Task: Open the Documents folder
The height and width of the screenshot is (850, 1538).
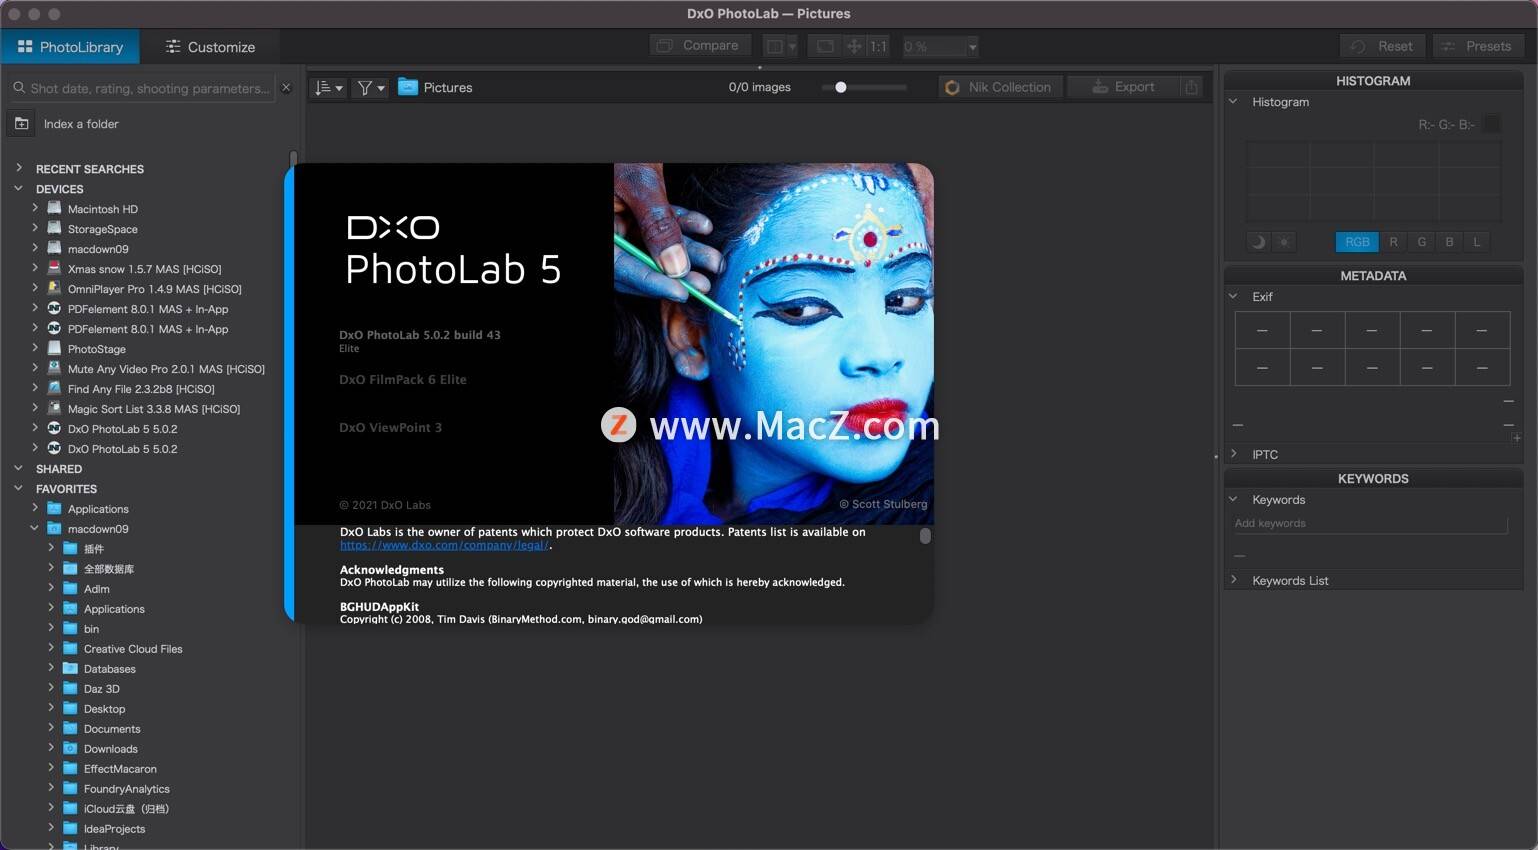Action: 112,729
